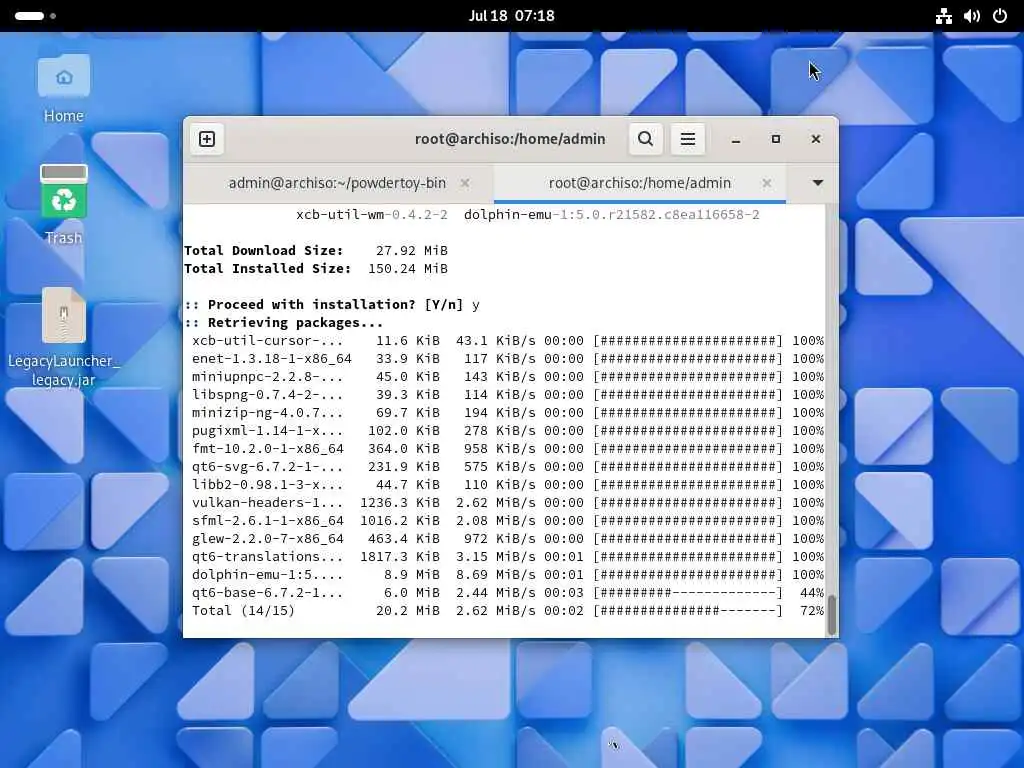Click the qt6-base download progress bar
Viewport: 1024px width, 768px height.
pyautogui.click(x=688, y=593)
